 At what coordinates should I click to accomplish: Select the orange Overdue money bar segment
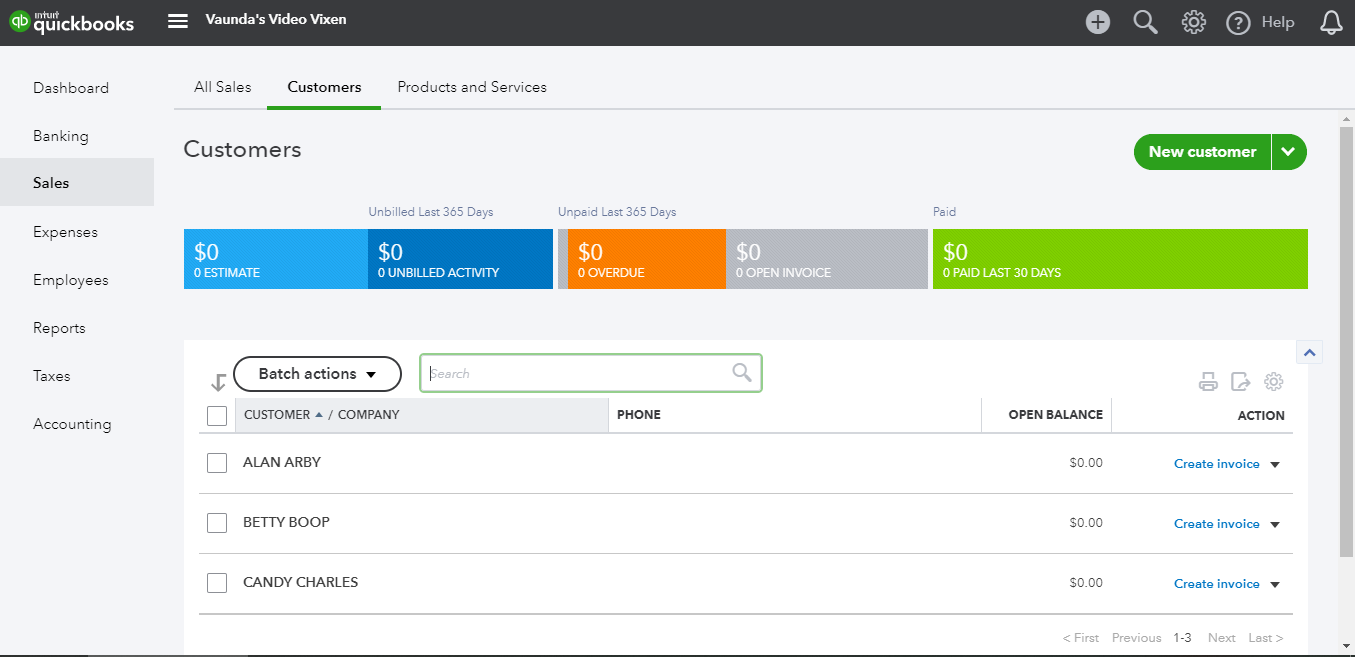coord(647,259)
